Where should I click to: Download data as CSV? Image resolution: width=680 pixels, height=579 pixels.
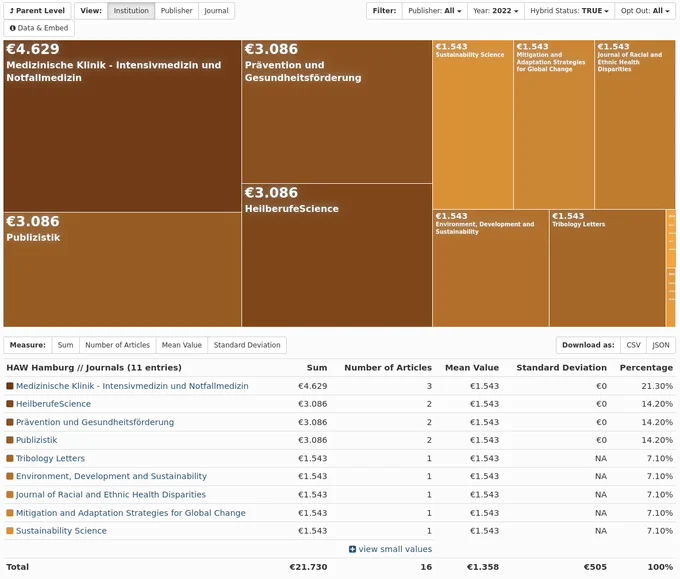tap(634, 345)
